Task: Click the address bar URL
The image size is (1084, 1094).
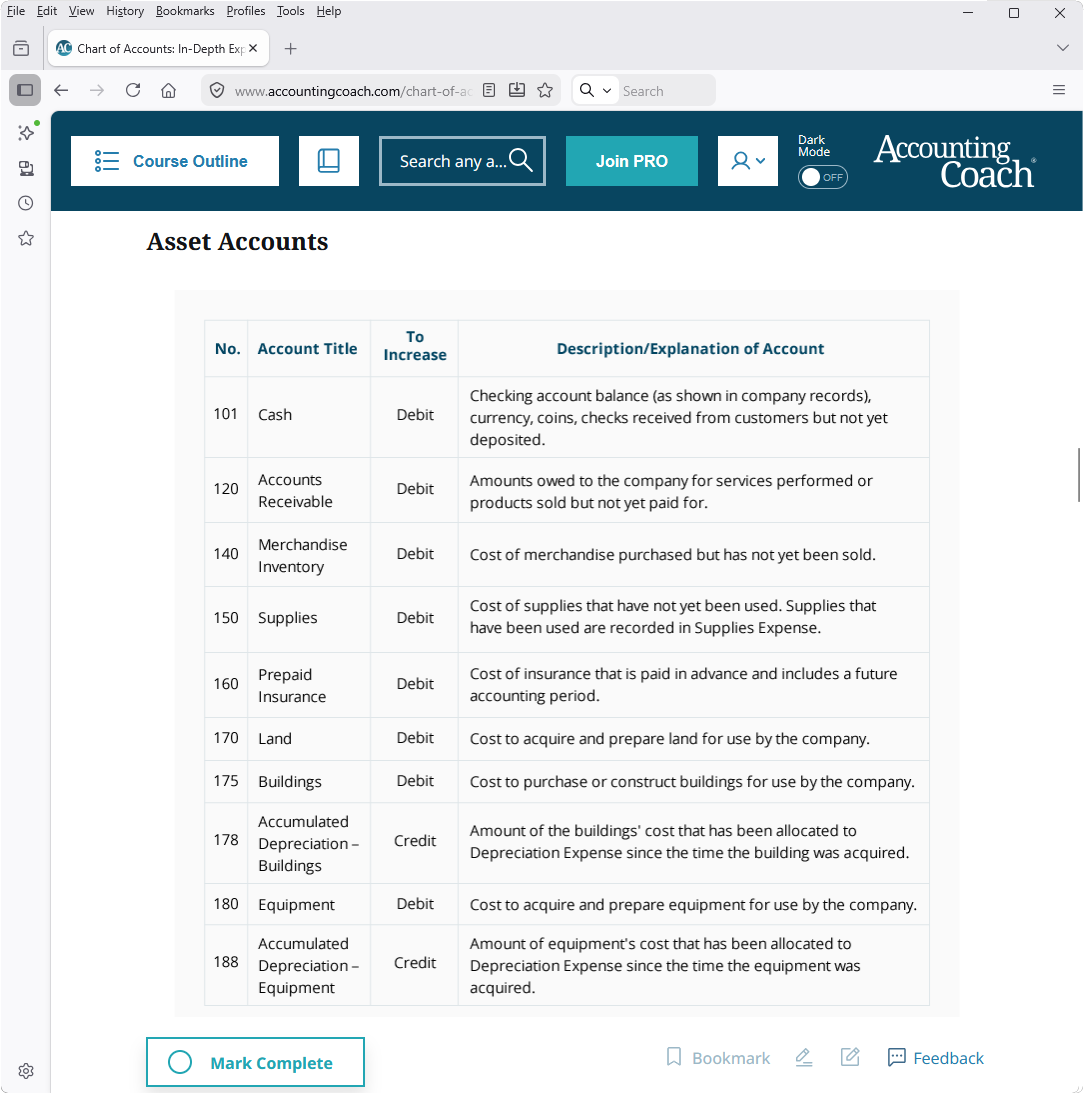Action: tap(353, 91)
